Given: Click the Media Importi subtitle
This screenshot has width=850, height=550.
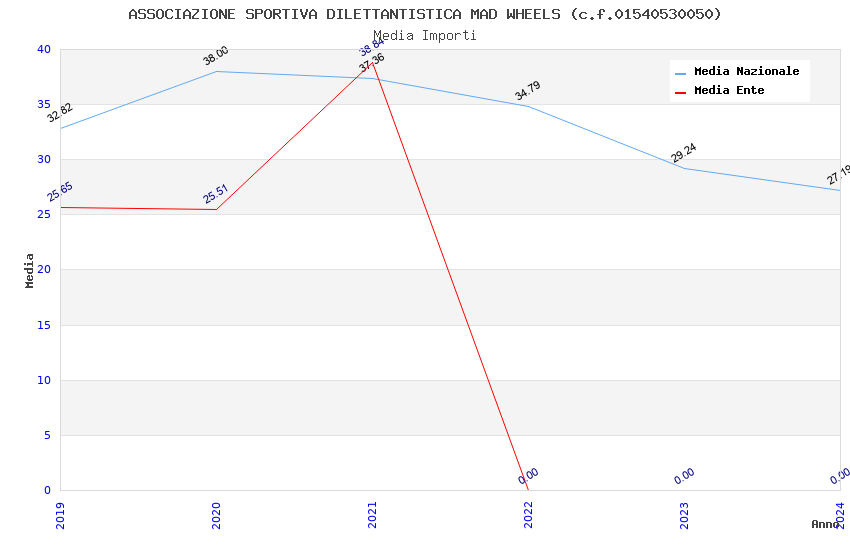Looking at the screenshot, I should [425, 36].
